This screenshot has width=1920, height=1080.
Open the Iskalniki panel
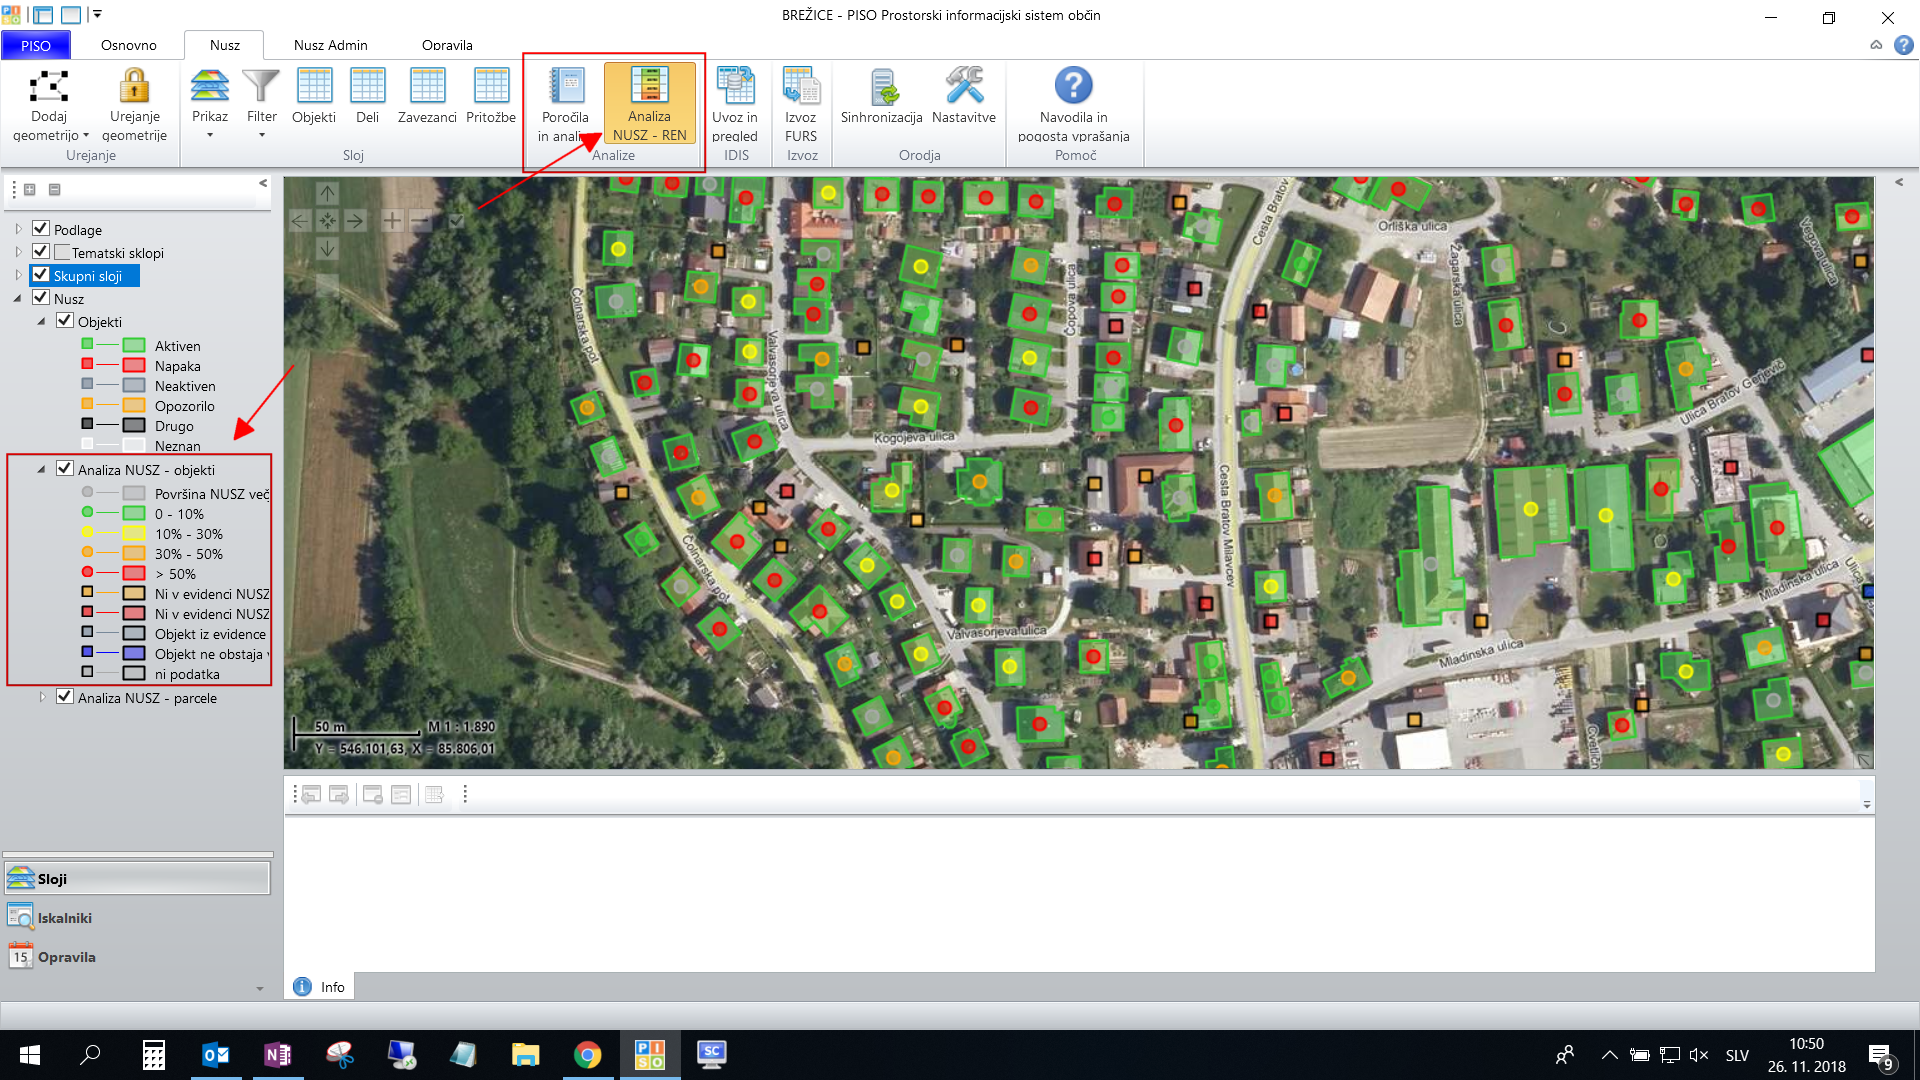click(64, 918)
